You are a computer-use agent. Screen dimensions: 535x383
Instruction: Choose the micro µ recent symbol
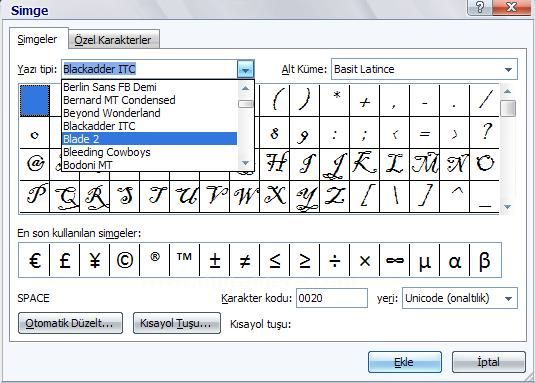tap(425, 260)
